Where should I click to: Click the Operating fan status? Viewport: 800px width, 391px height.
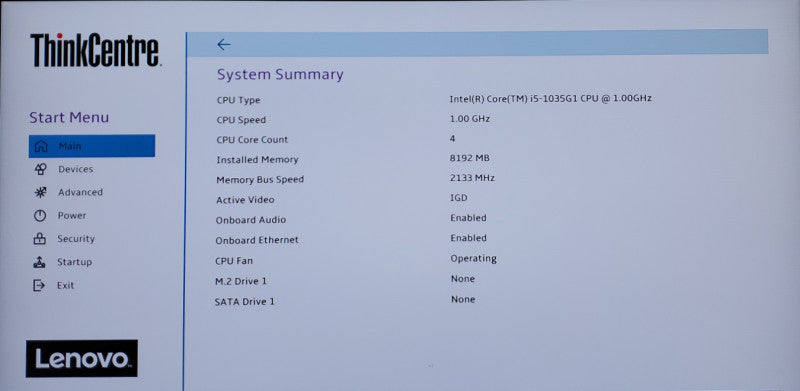[x=473, y=259]
